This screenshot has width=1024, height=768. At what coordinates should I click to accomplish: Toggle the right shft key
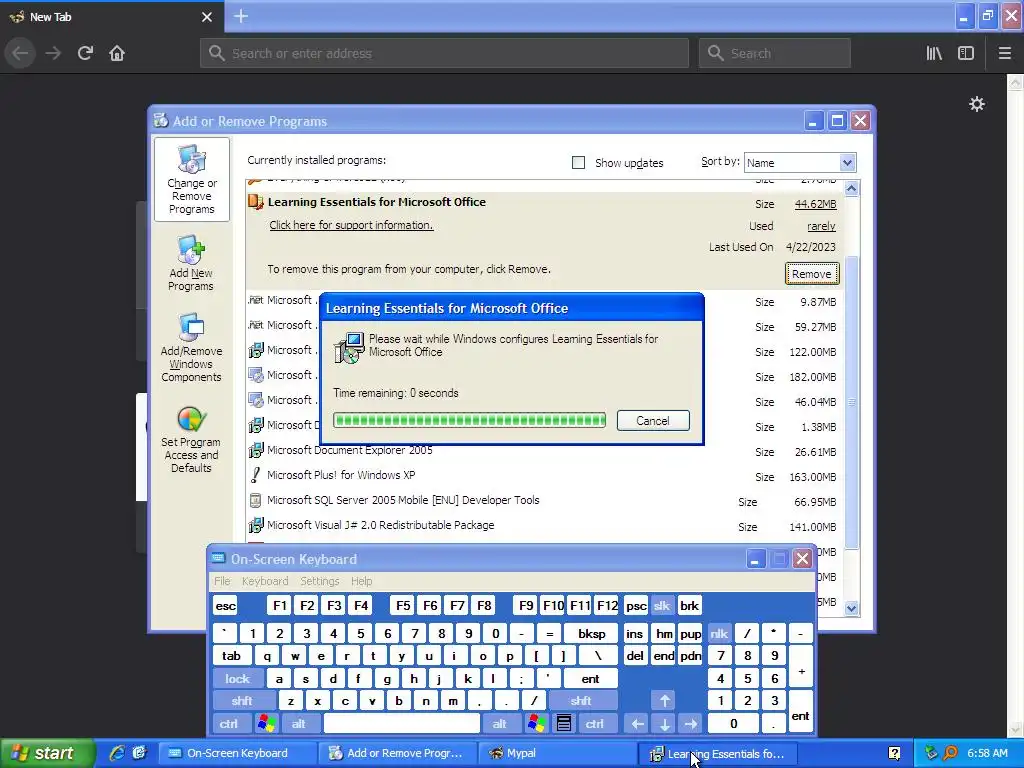[x=581, y=701]
